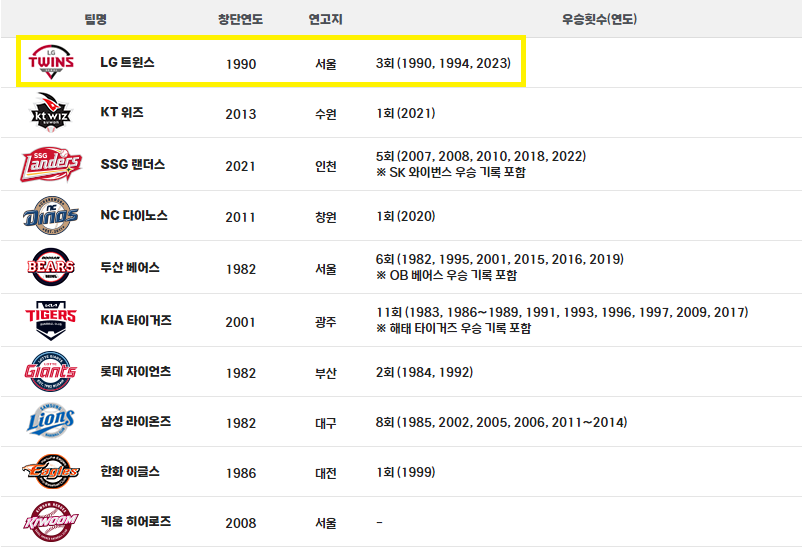Image resolution: width=802 pixels, height=556 pixels.
Task: Click the Doosan Bears team logo
Action: click(51, 267)
